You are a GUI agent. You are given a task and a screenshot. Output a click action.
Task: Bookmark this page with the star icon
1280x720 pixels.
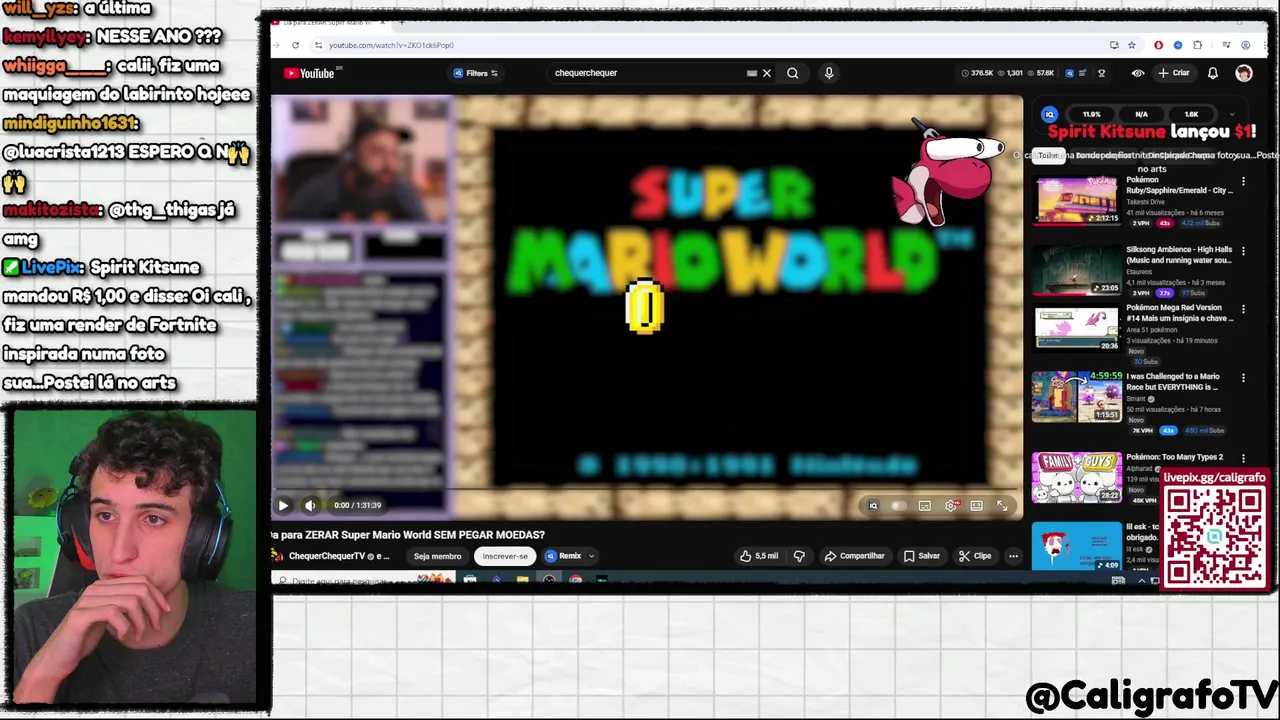click(1132, 45)
